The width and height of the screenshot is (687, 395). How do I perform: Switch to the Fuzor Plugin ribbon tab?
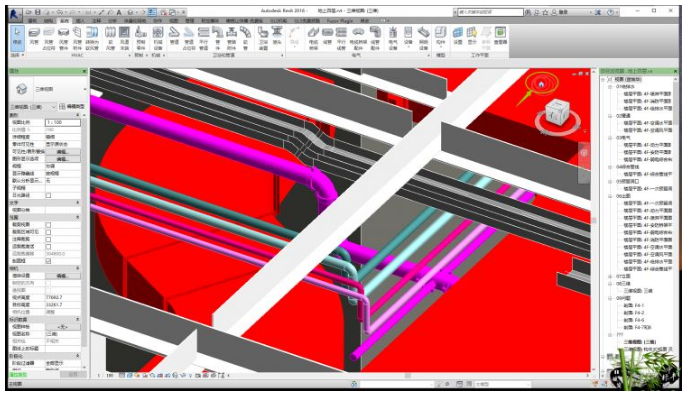tap(340, 21)
